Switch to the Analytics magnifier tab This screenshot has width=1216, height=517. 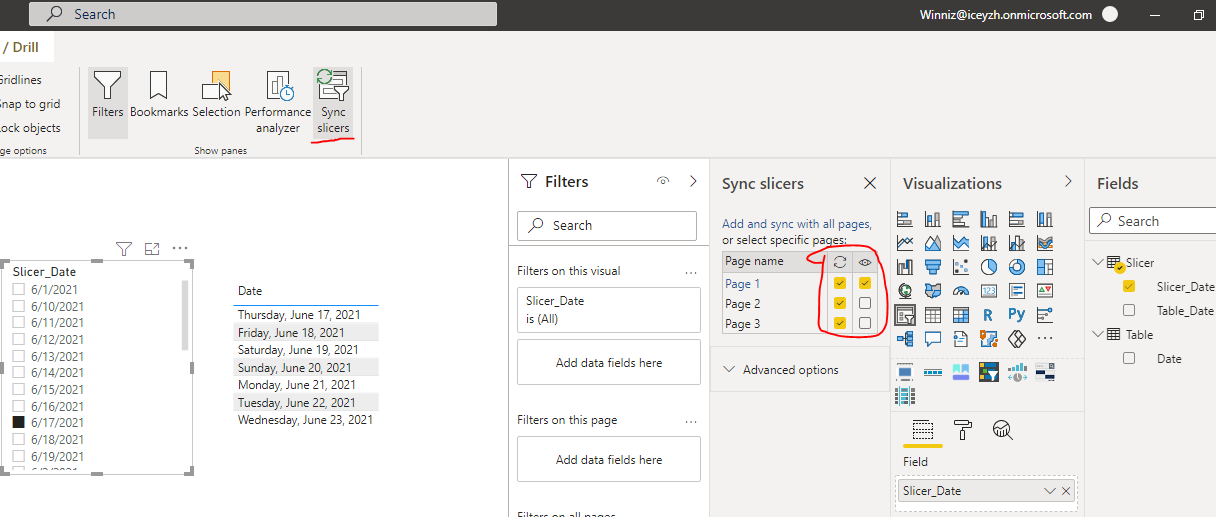tap(1002, 430)
